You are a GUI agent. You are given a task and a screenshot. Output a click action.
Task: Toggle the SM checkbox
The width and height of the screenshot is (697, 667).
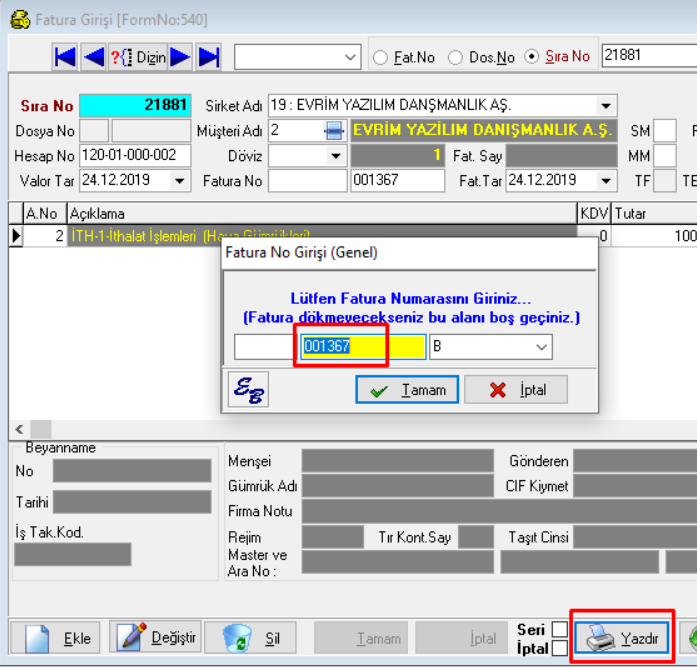[x=665, y=131]
